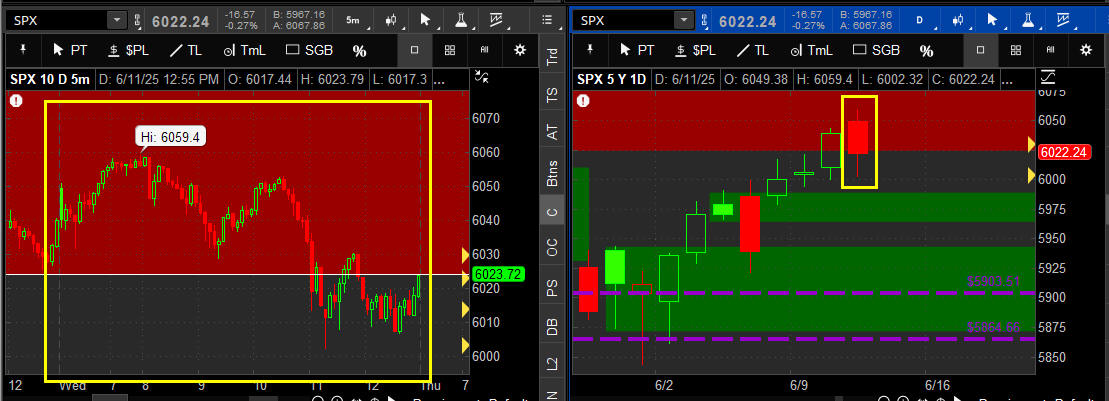
Task: Open the Trd sidebar tab
Action: click(552, 55)
